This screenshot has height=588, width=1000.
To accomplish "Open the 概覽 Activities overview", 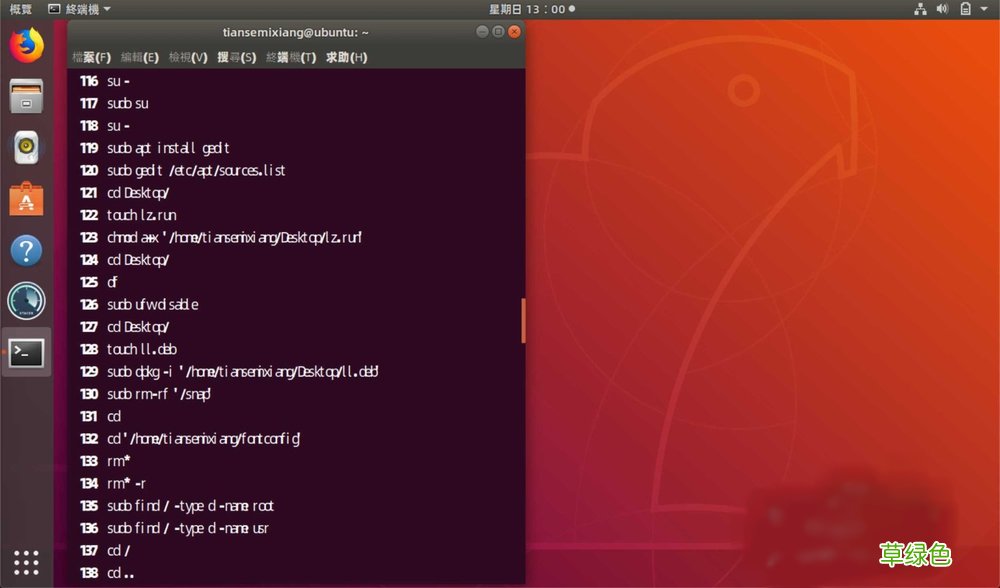I will point(18,8).
